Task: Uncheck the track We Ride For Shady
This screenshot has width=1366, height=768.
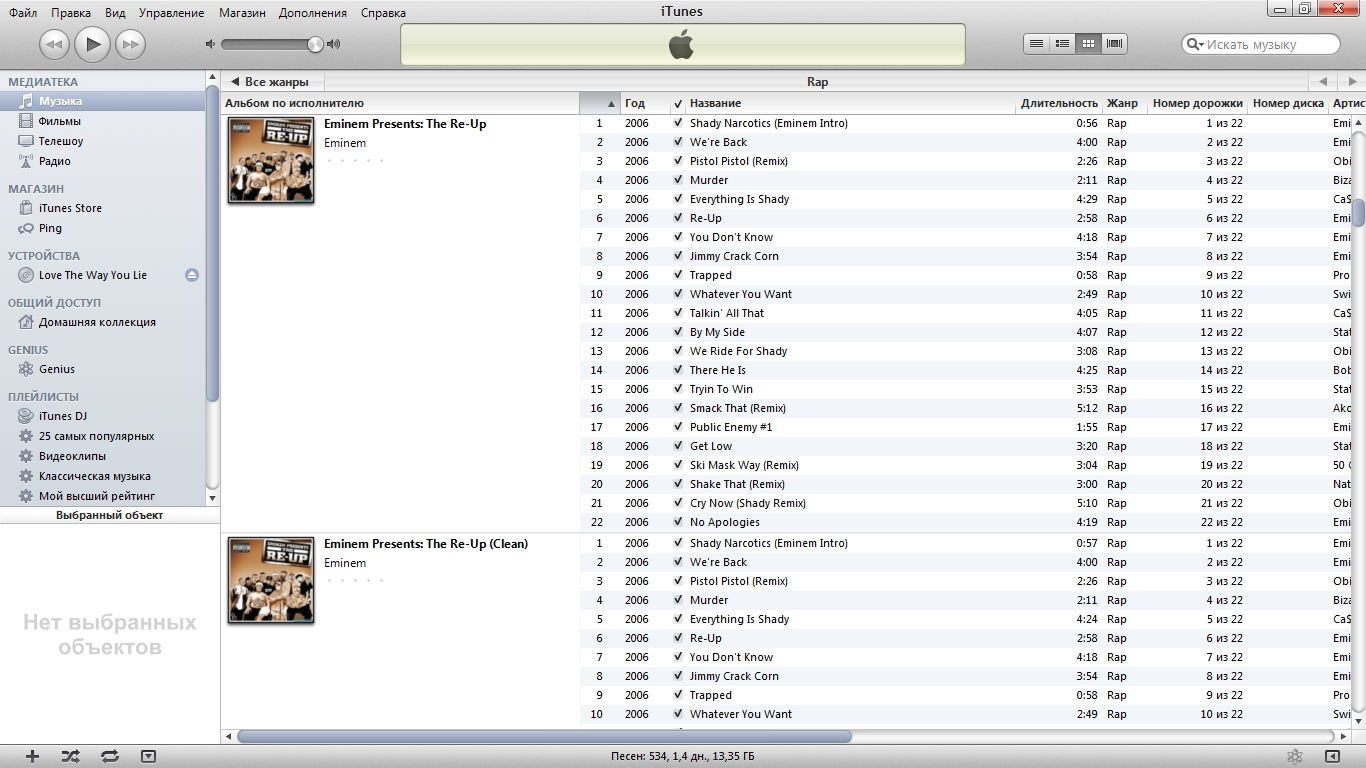Action: [x=678, y=351]
